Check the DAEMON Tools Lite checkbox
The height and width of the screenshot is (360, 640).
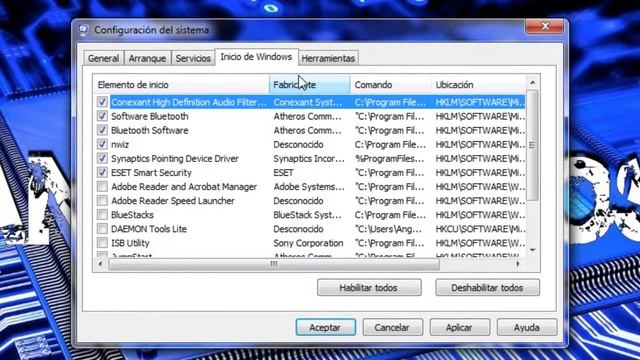102,229
